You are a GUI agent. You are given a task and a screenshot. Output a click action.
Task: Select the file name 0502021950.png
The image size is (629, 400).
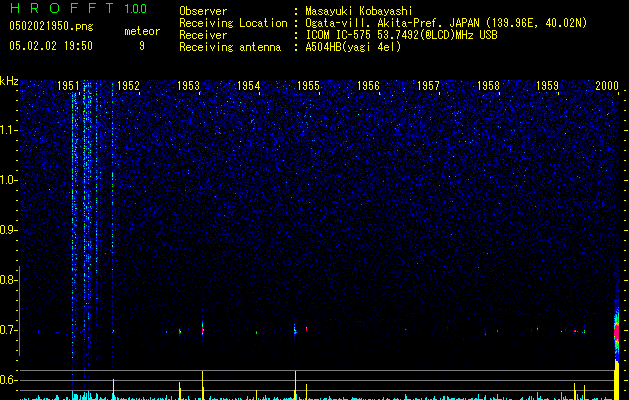(x=51, y=27)
